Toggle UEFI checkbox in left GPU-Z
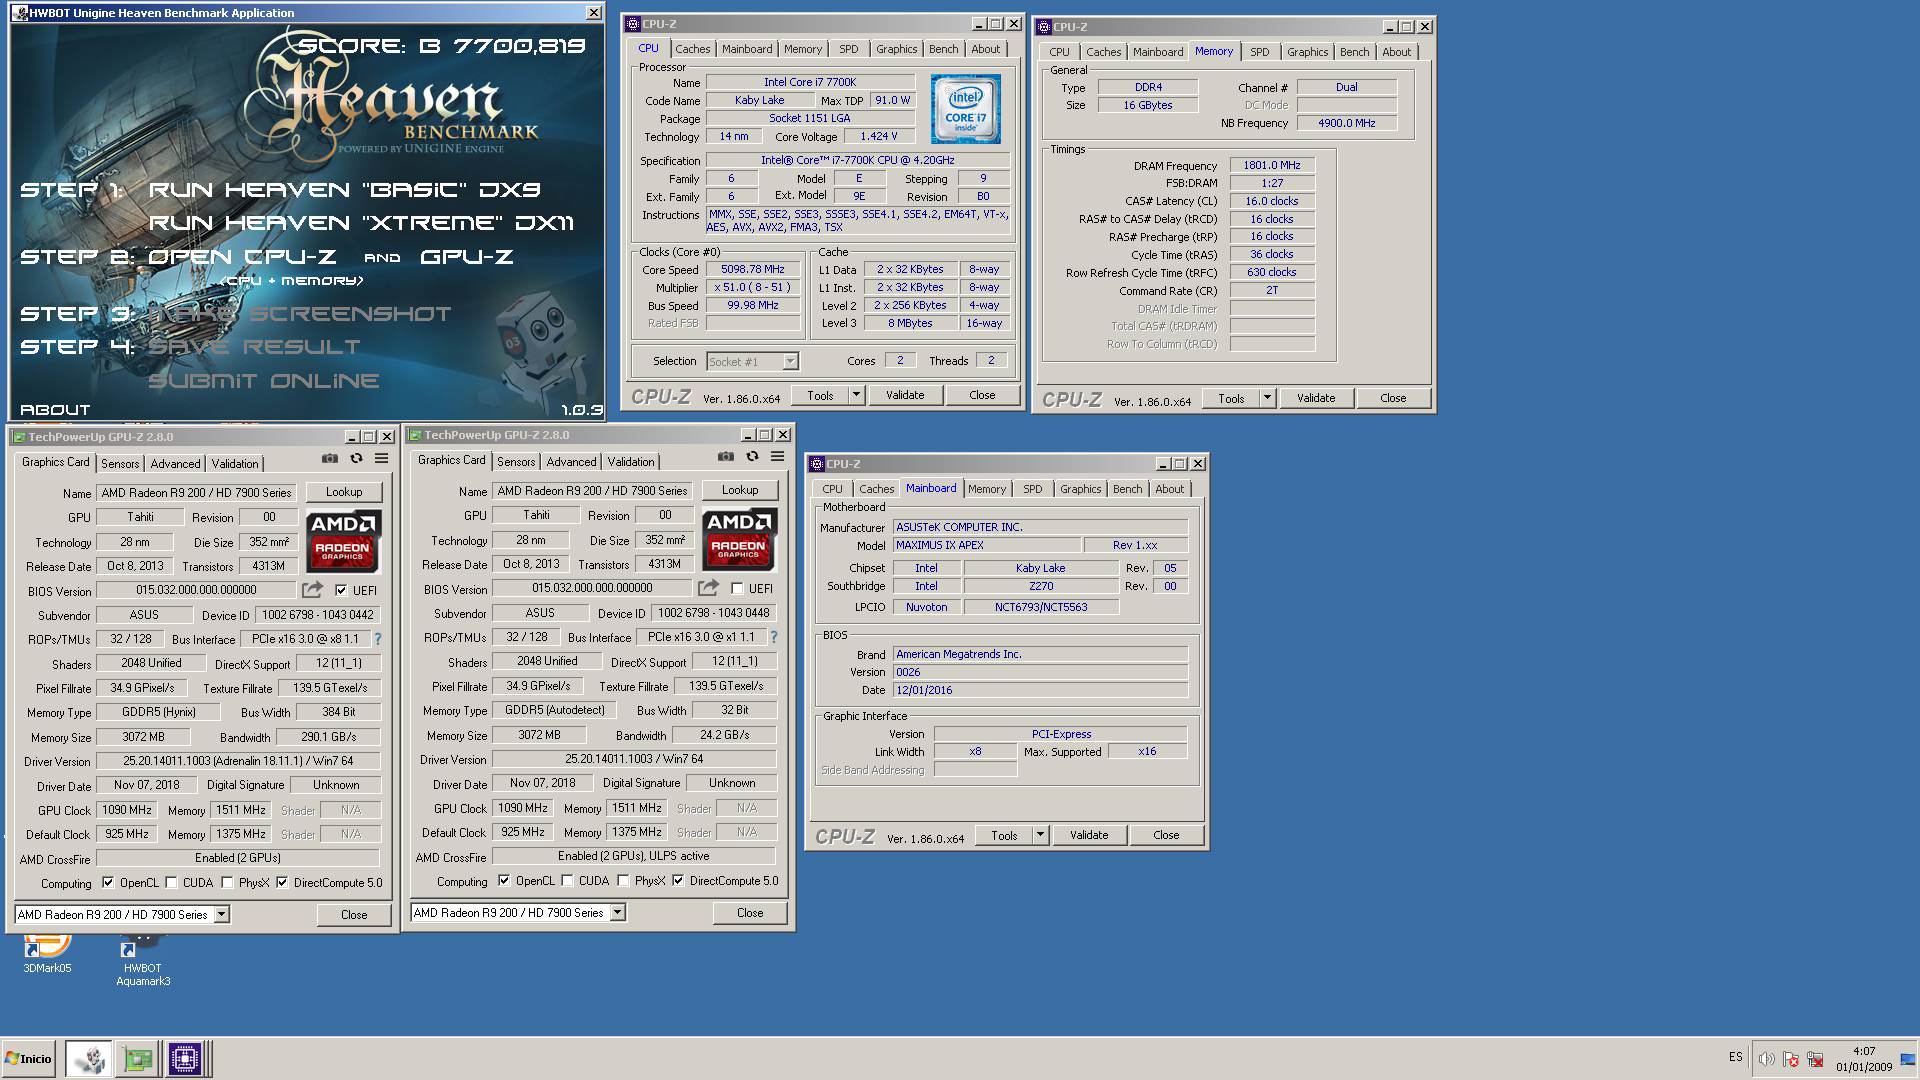1920x1080 pixels. [x=341, y=591]
